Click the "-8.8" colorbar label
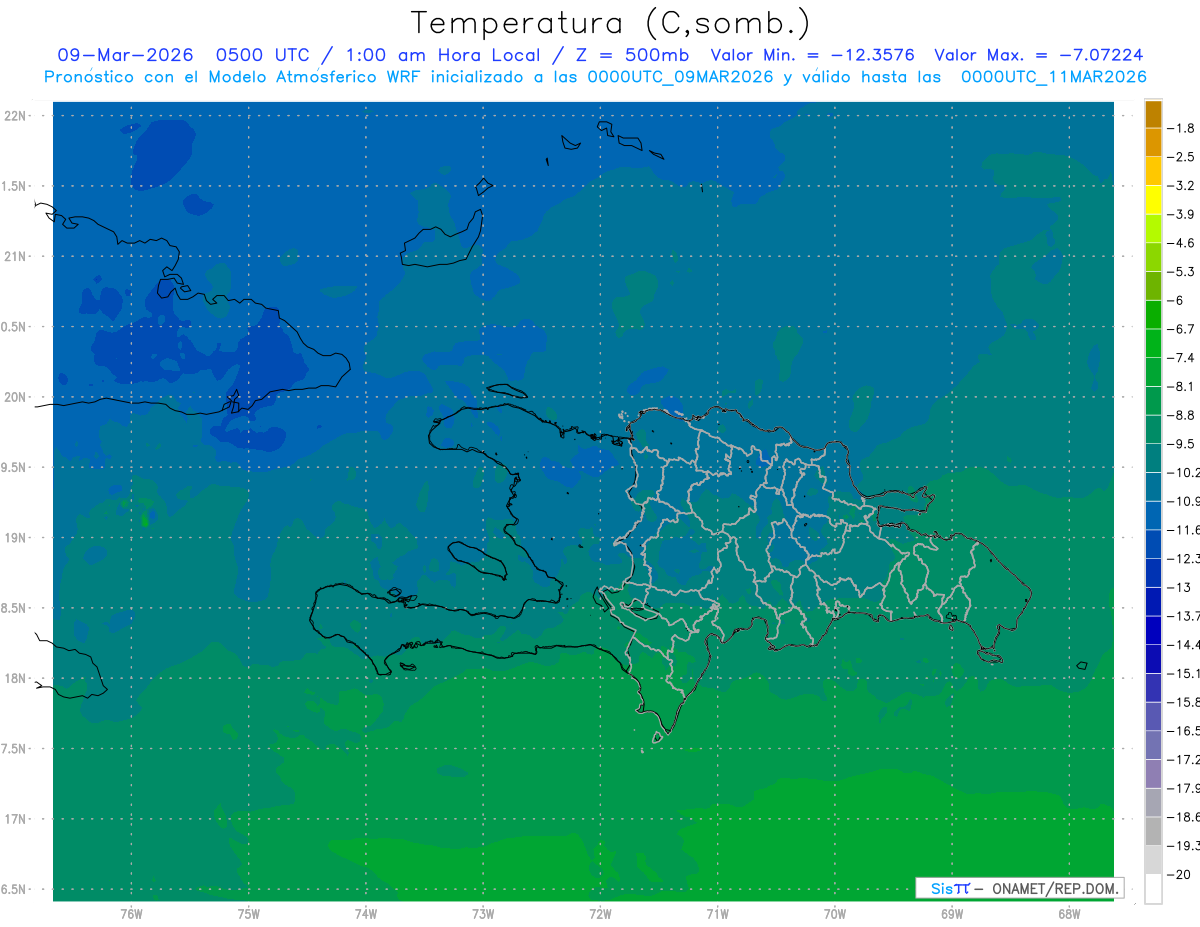The height and width of the screenshot is (927, 1200). (1181, 415)
